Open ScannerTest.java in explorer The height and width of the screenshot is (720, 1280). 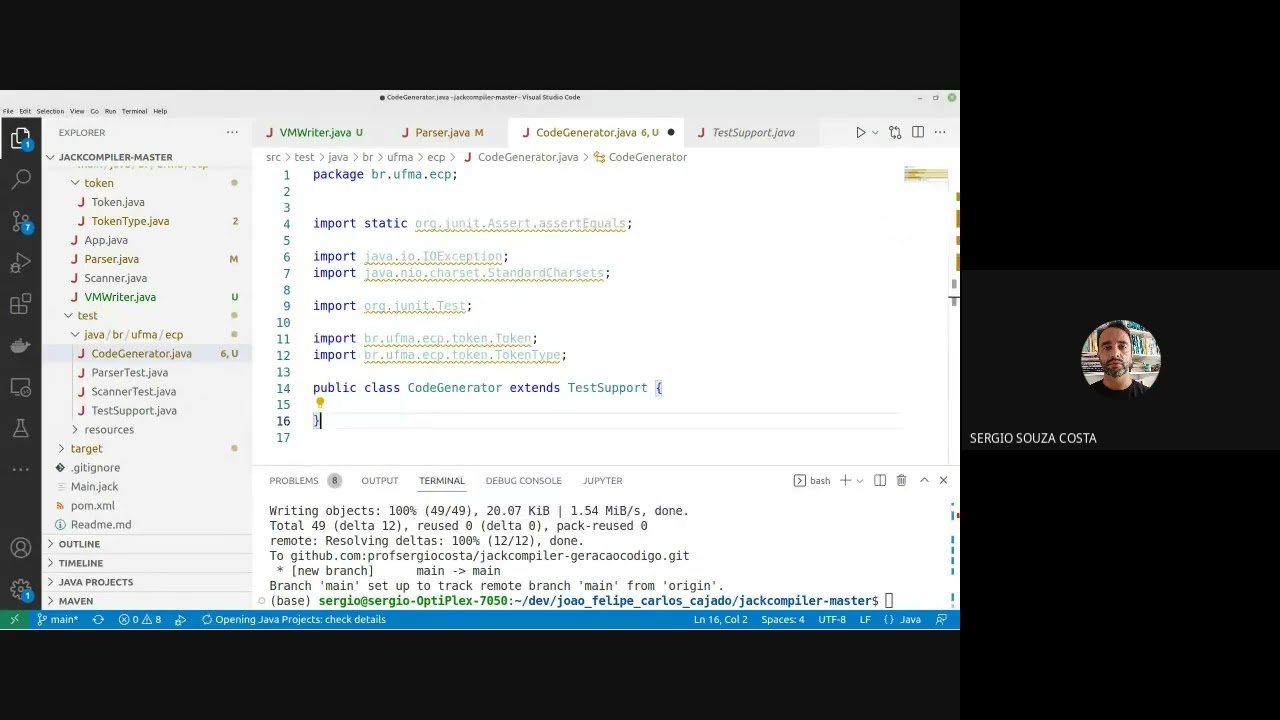coord(133,392)
